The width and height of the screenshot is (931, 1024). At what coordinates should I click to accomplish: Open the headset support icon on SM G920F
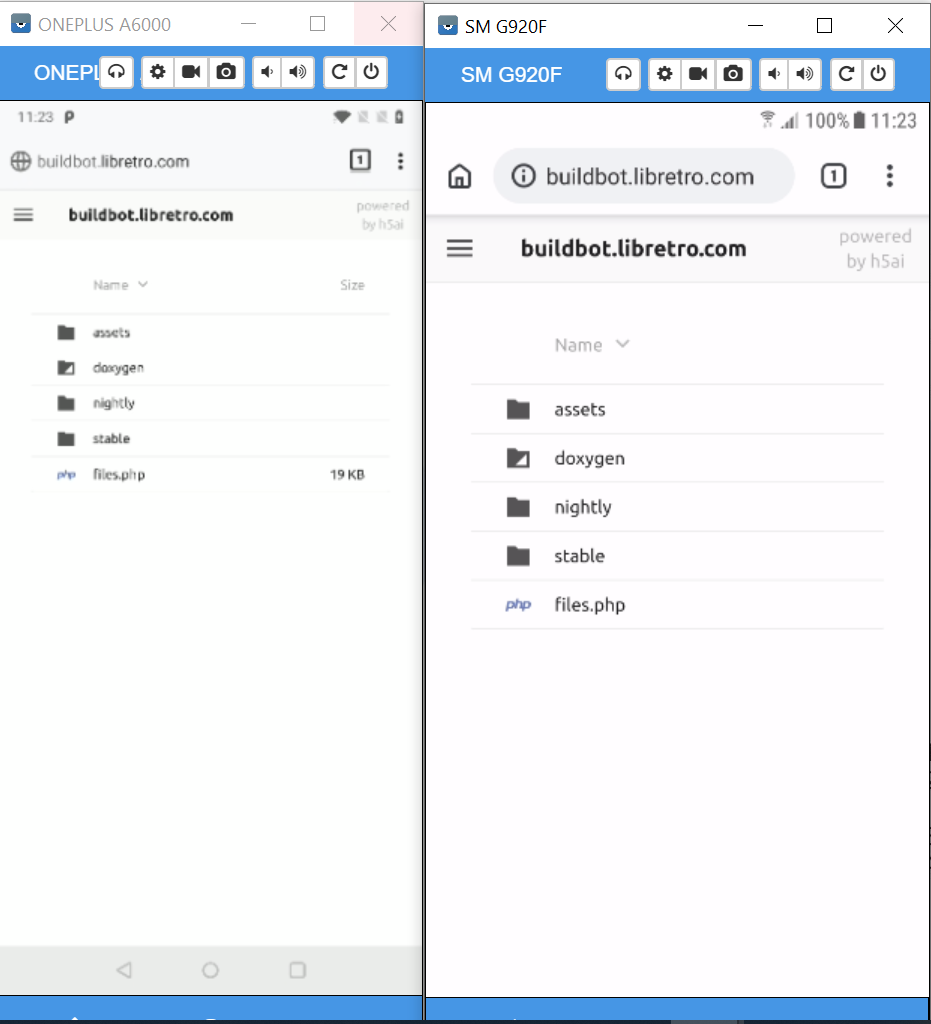623,74
